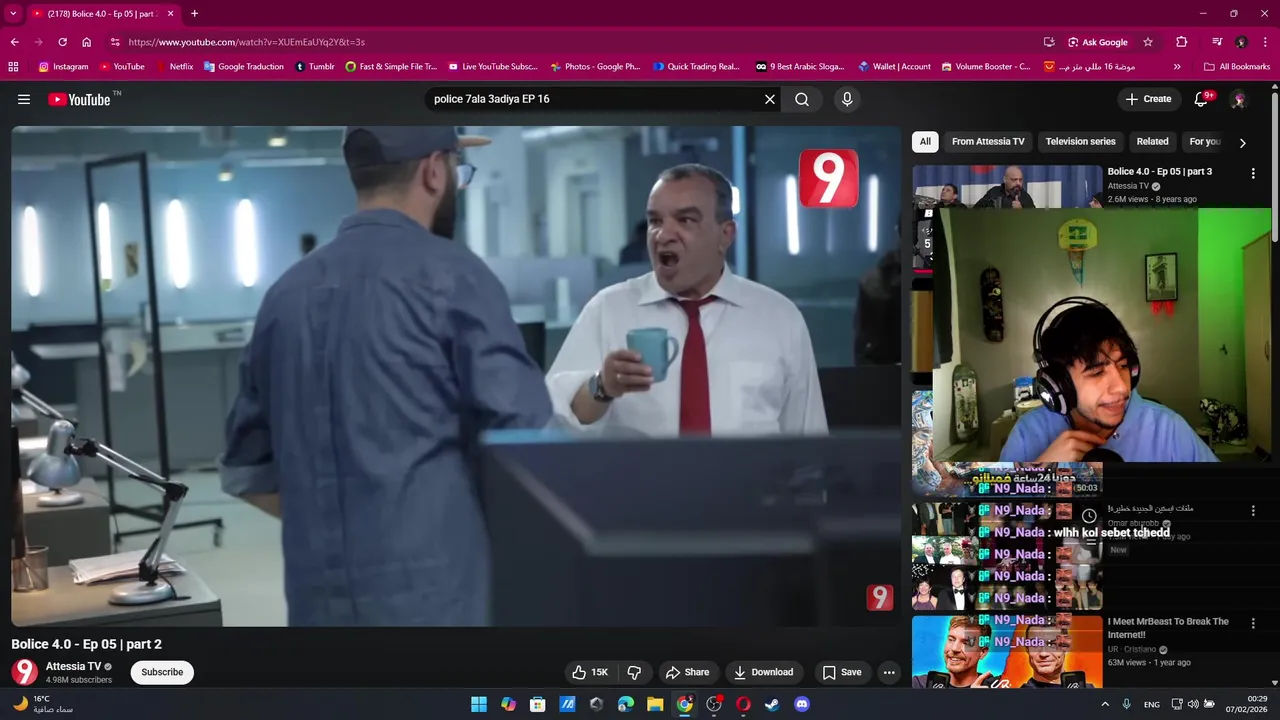
Task: Show hidden system tray icons
Action: [1105, 704]
